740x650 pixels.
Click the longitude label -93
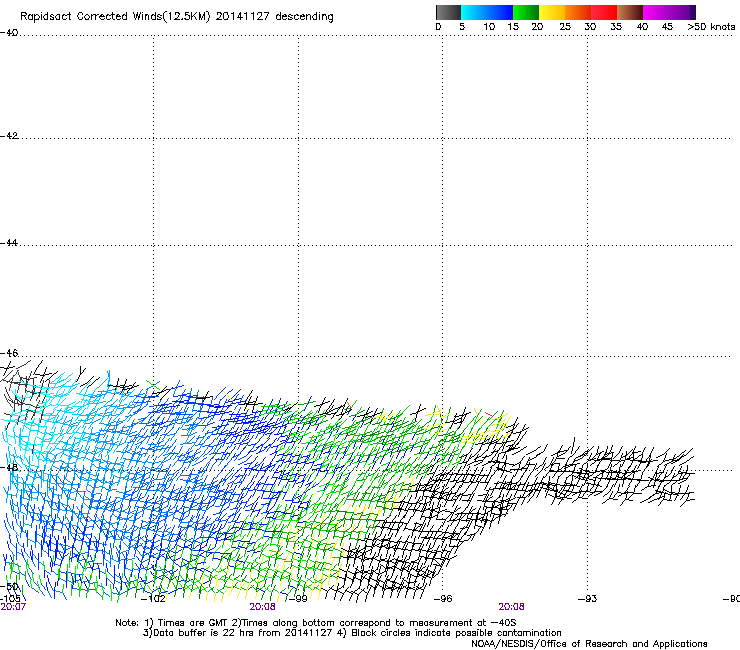coord(588,599)
